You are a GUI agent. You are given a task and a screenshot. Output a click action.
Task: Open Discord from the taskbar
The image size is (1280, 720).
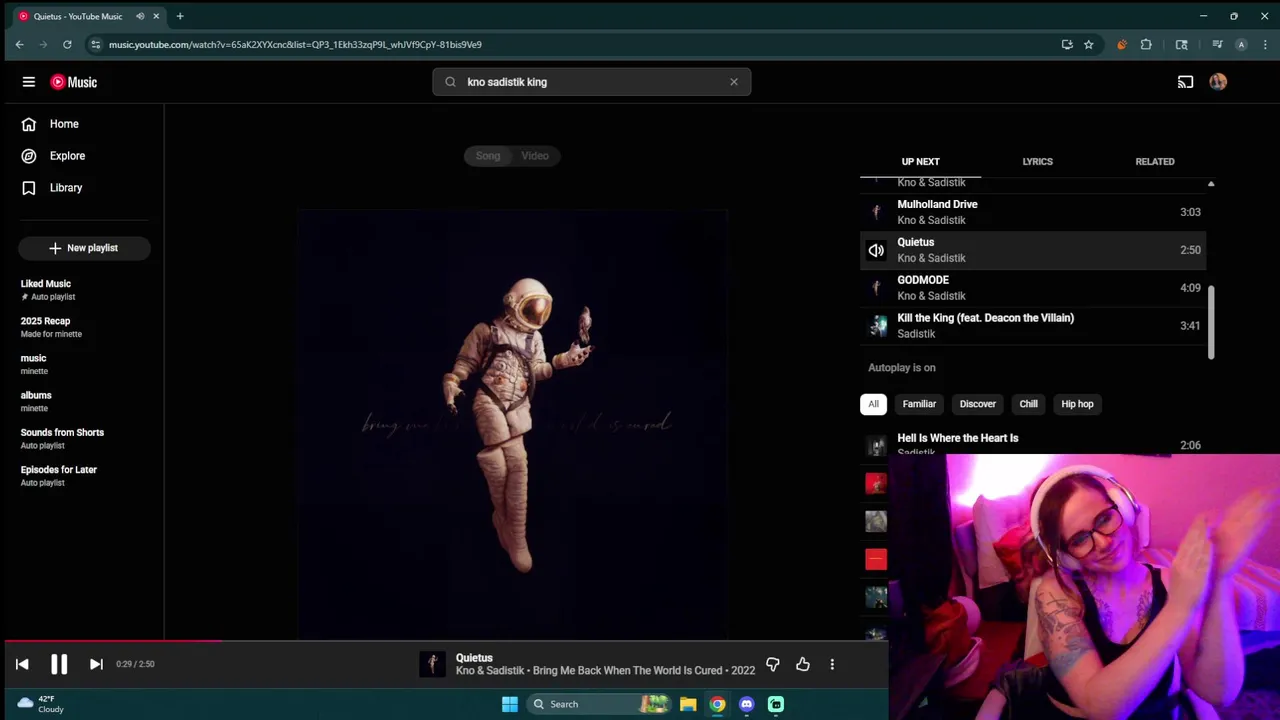click(x=746, y=704)
